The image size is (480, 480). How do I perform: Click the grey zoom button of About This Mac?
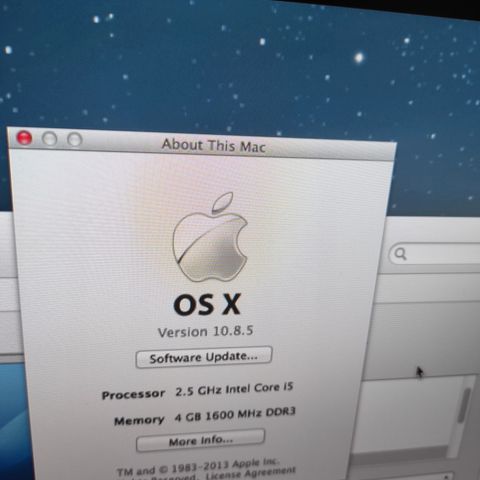point(75,139)
